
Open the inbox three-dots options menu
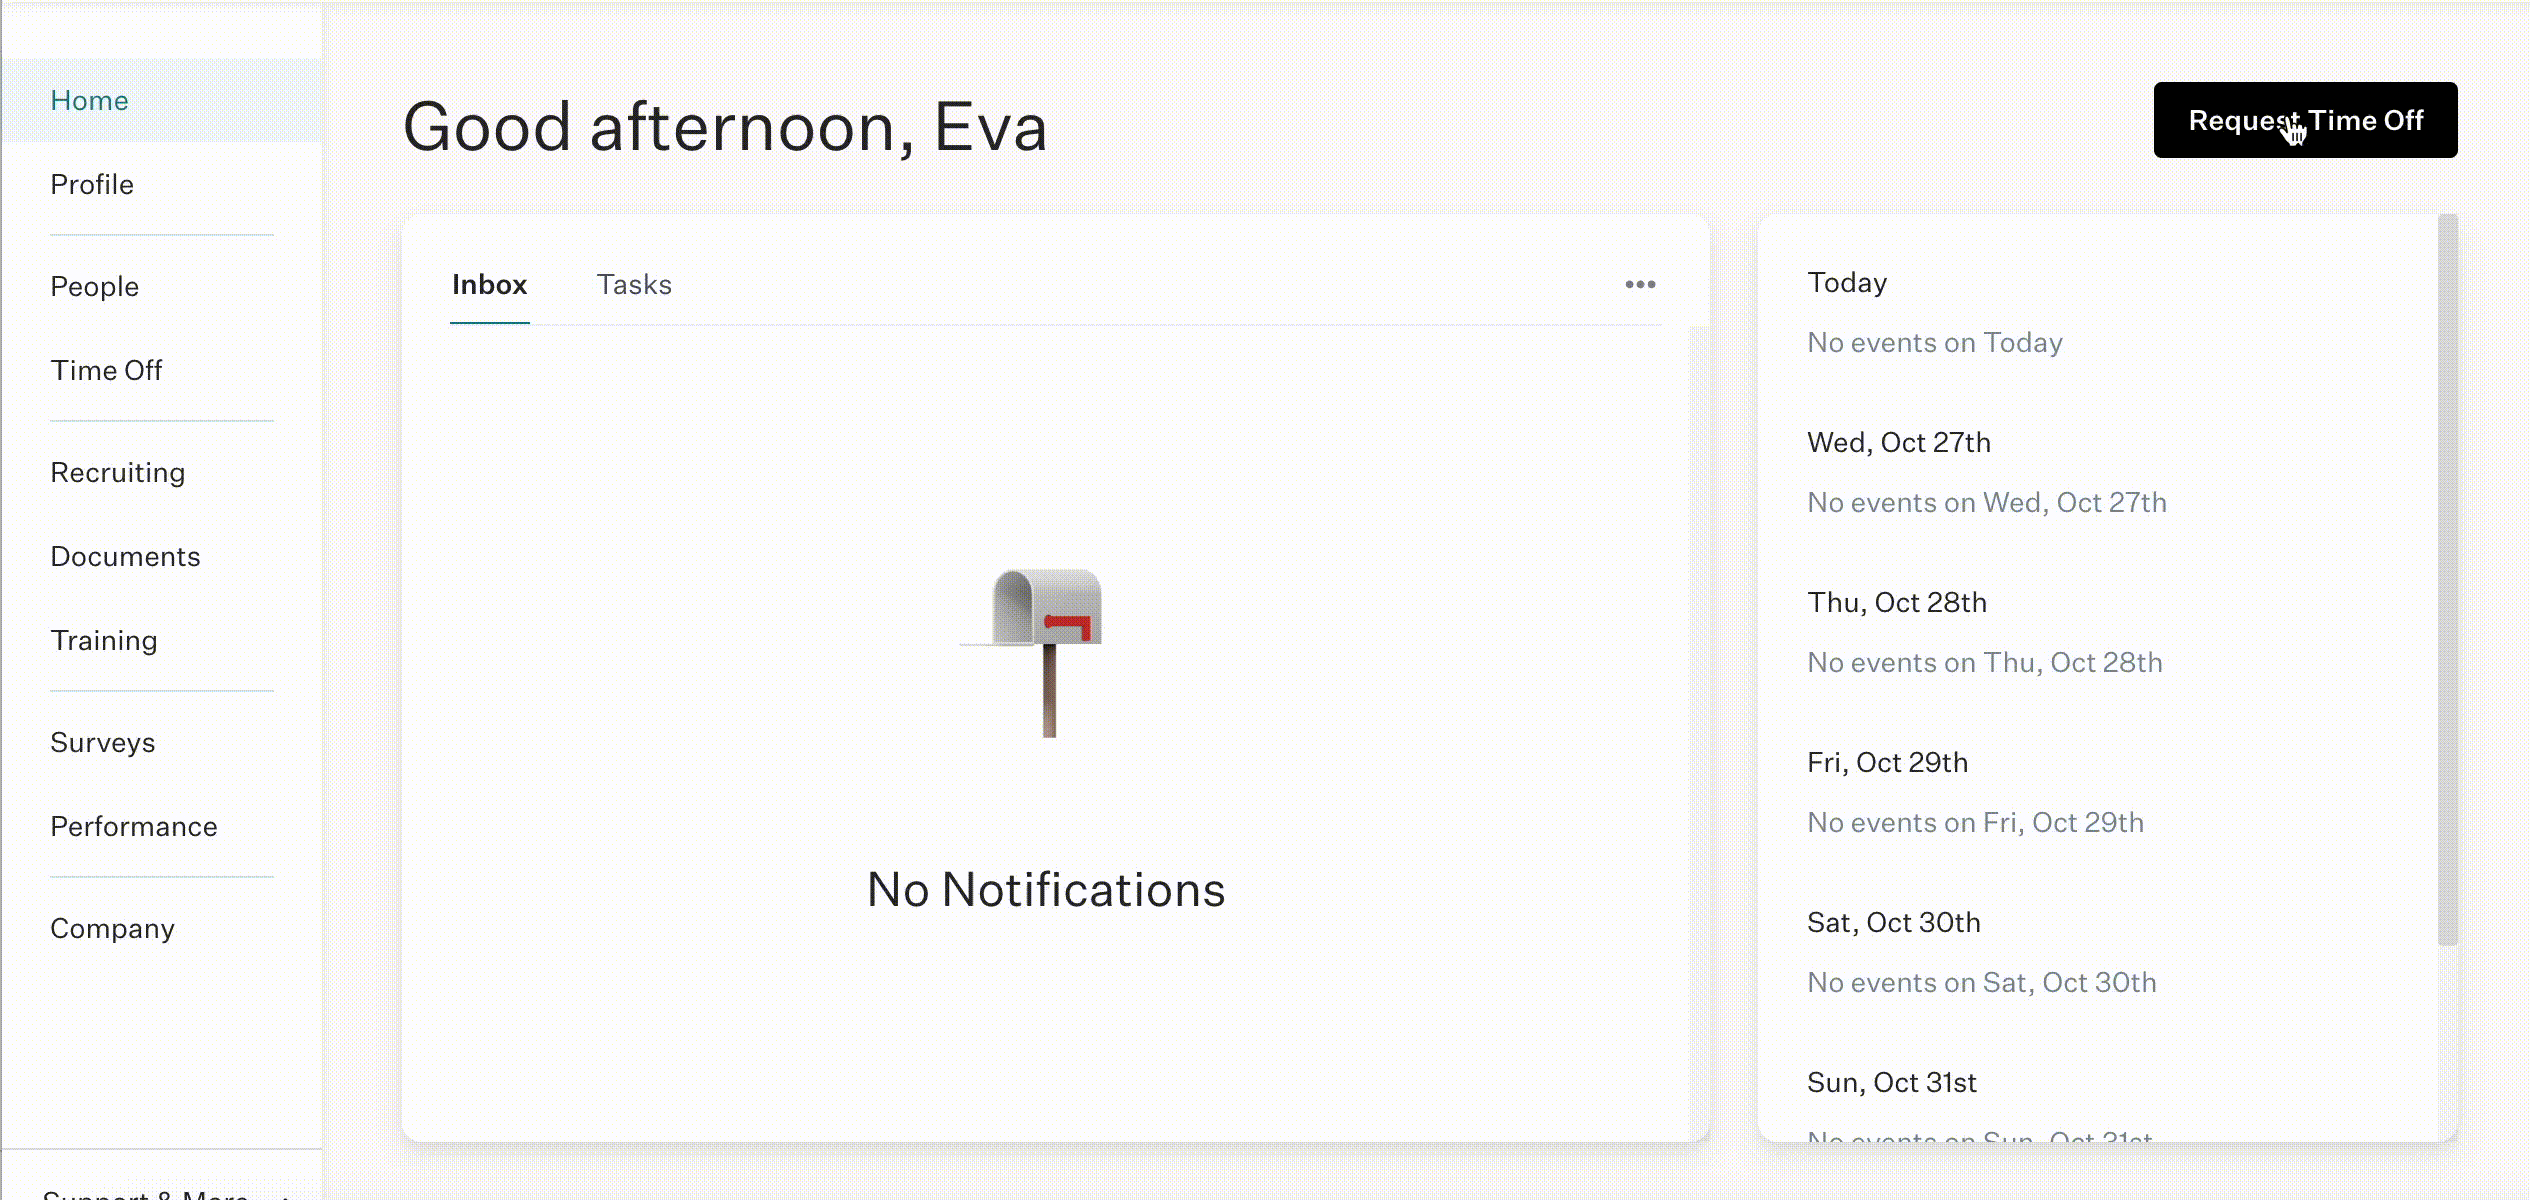[x=1640, y=285]
